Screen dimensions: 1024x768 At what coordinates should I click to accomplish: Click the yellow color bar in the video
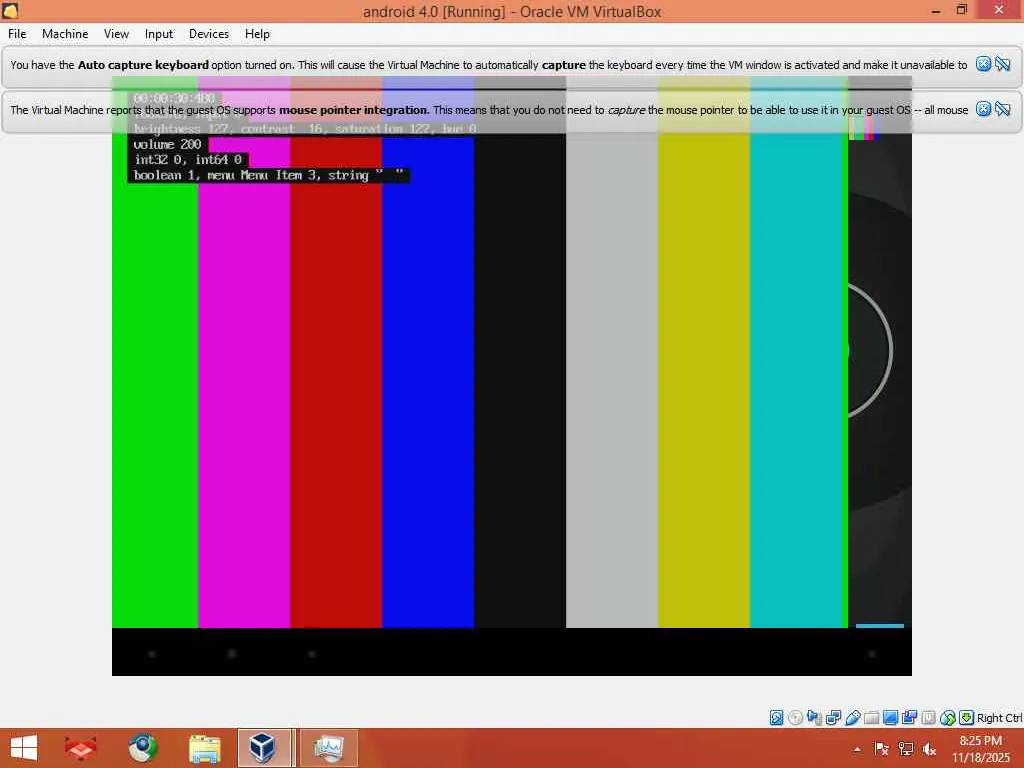704,379
